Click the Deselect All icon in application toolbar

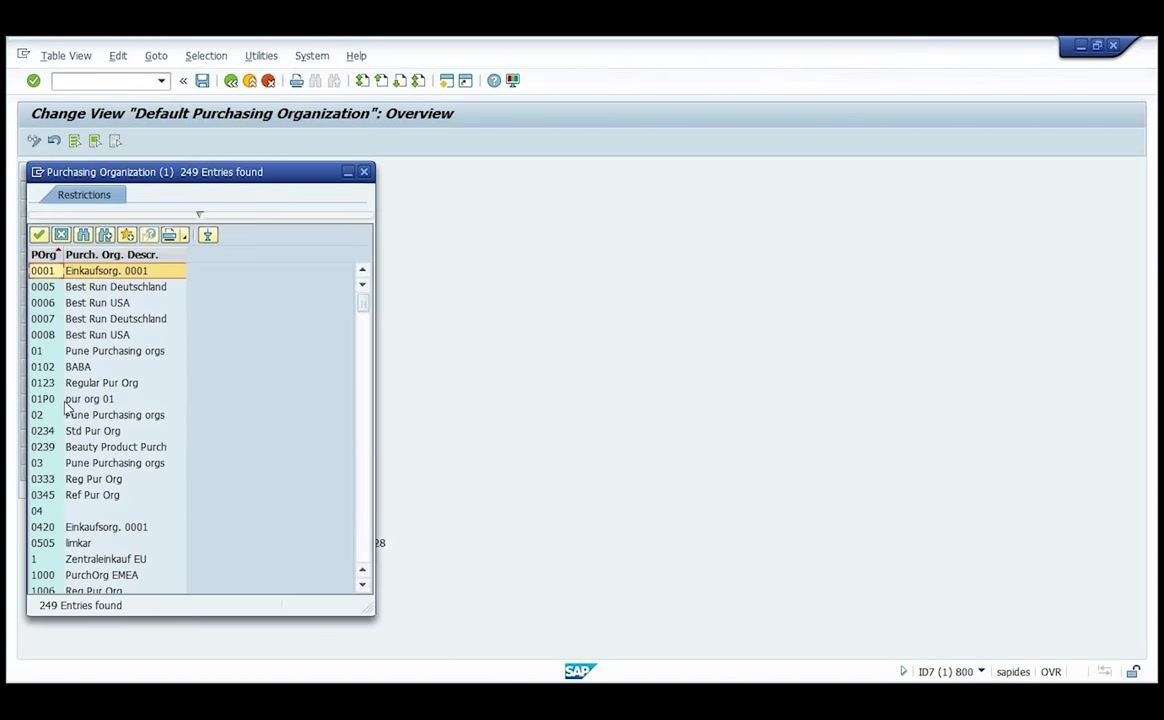coord(115,140)
